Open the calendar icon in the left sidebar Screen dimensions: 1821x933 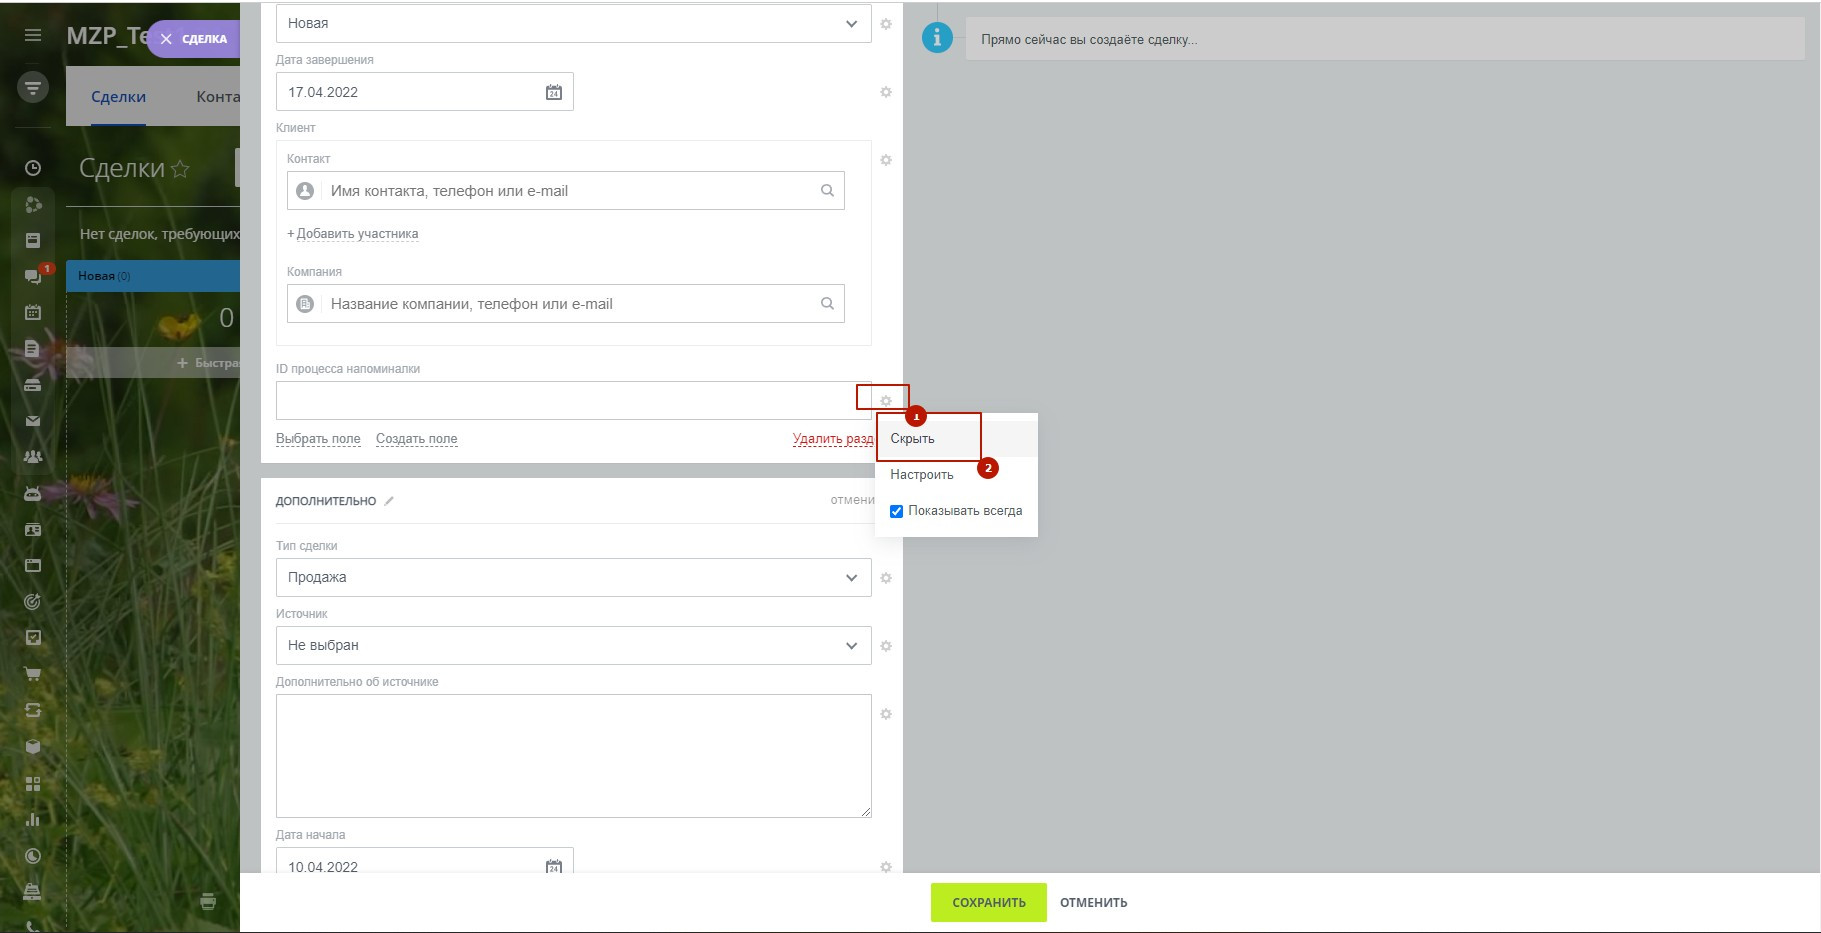click(33, 312)
